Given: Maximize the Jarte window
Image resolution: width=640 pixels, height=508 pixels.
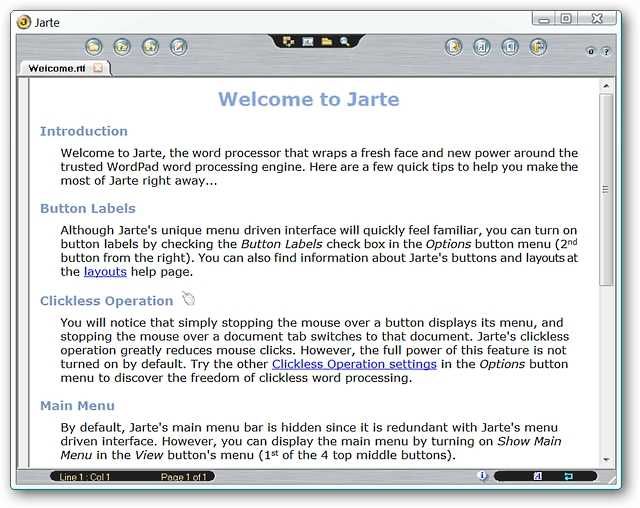Looking at the screenshot, I should coord(566,19).
